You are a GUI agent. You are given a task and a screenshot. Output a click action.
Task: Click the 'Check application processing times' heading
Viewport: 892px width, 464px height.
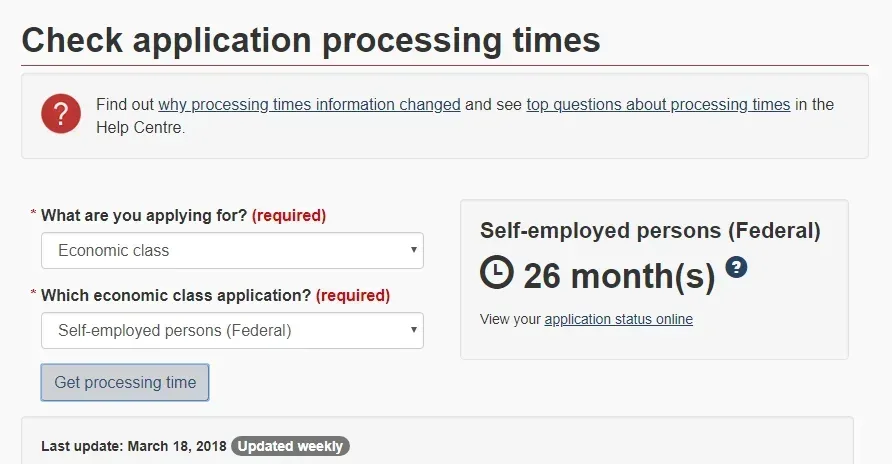point(311,40)
